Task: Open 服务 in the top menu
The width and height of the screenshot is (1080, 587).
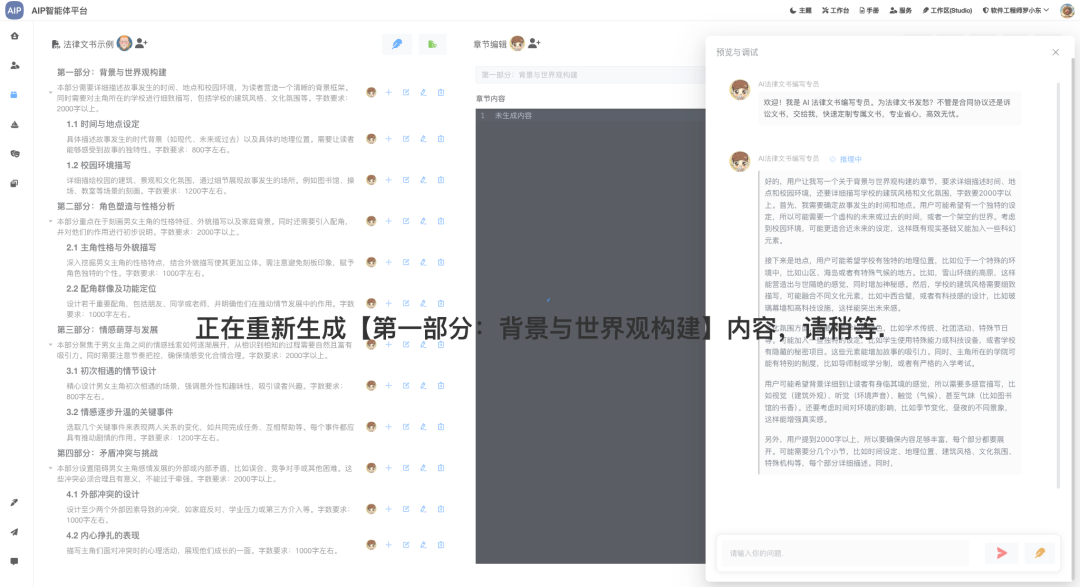Action: click(x=901, y=10)
